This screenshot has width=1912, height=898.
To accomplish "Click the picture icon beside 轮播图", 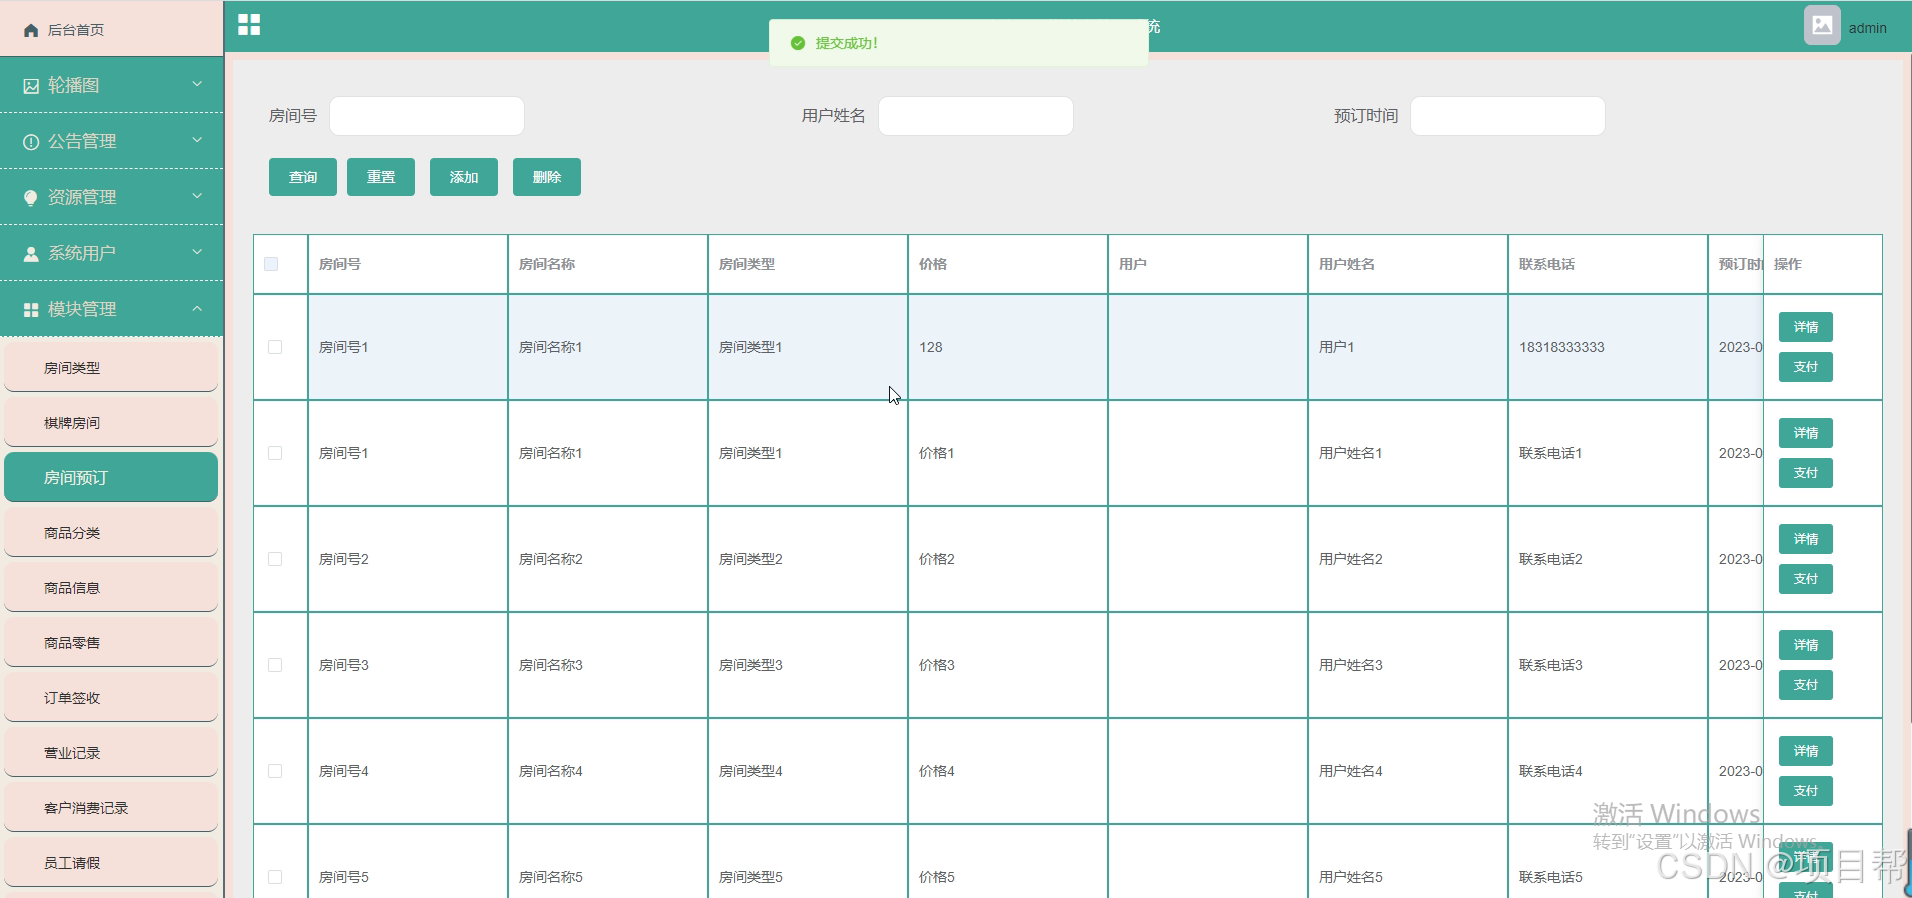I will pos(31,86).
